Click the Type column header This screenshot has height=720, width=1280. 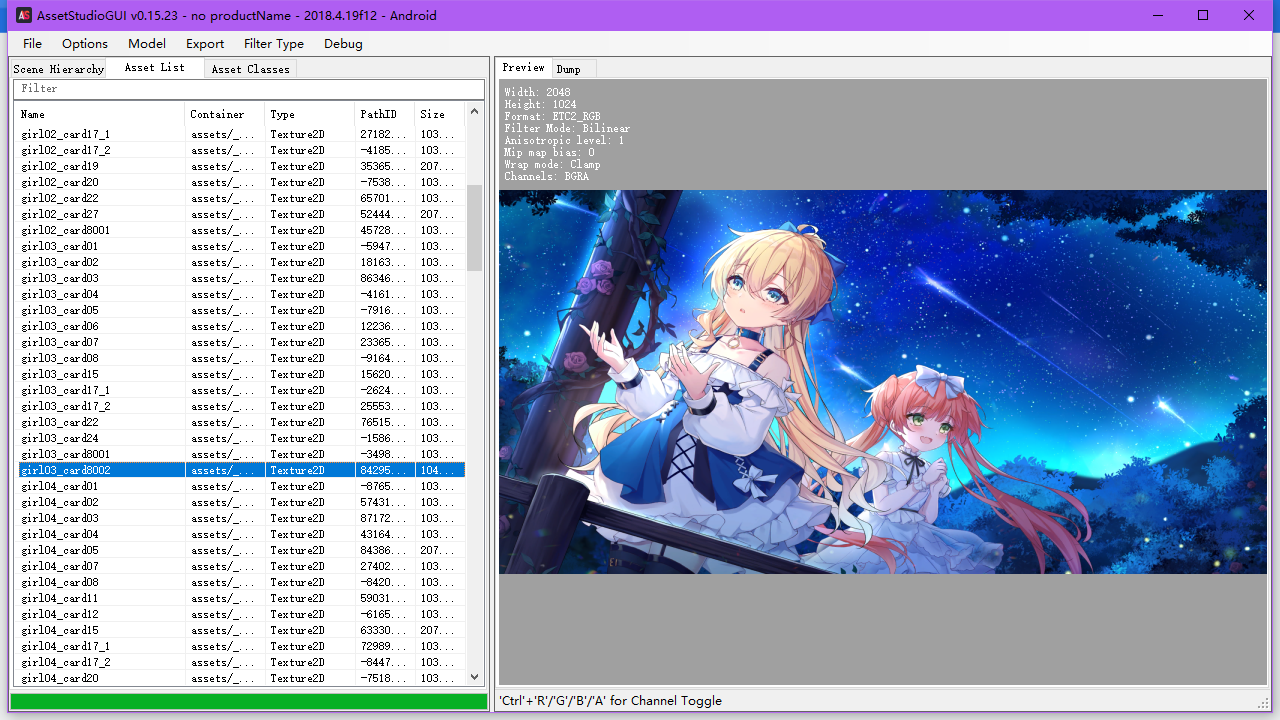(x=309, y=114)
